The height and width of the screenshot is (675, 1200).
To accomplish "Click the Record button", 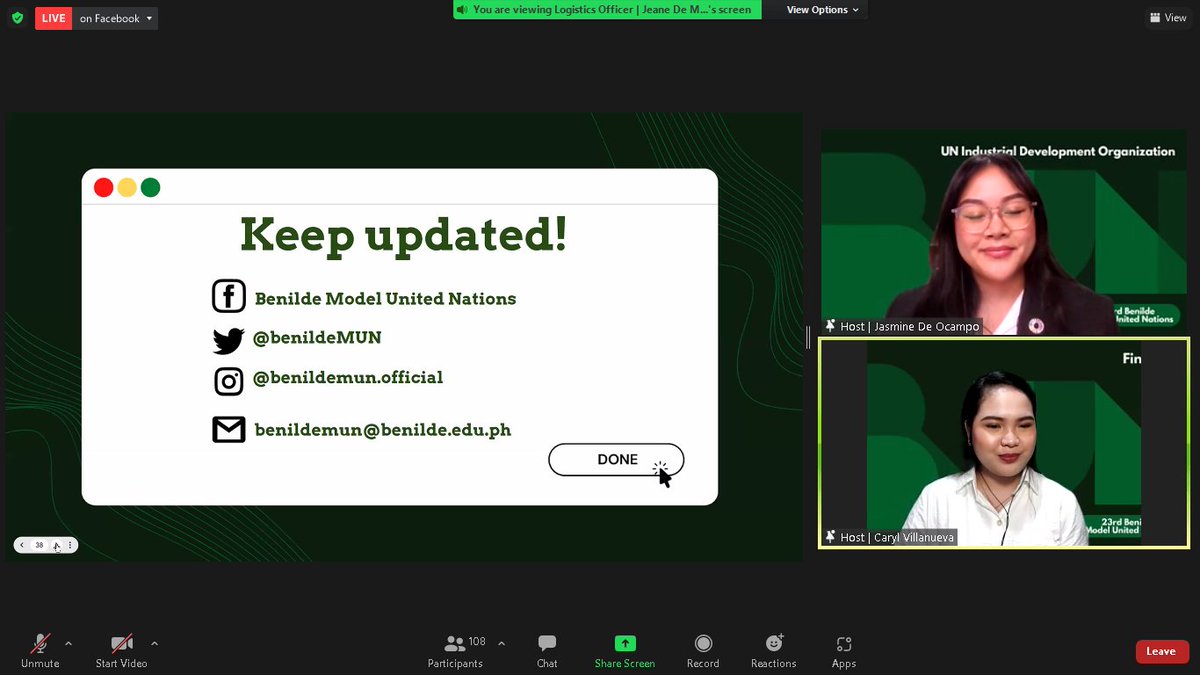I will coord(703,651).
